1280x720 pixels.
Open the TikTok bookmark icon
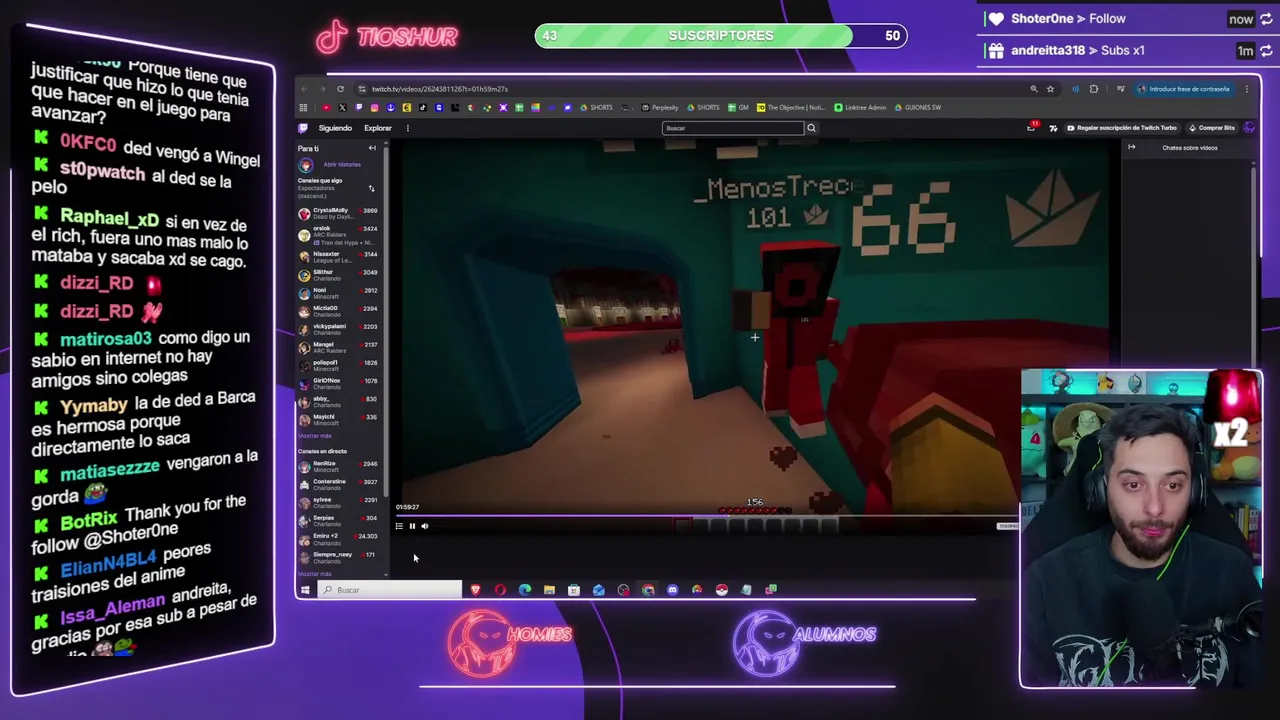tap(423, 107)
